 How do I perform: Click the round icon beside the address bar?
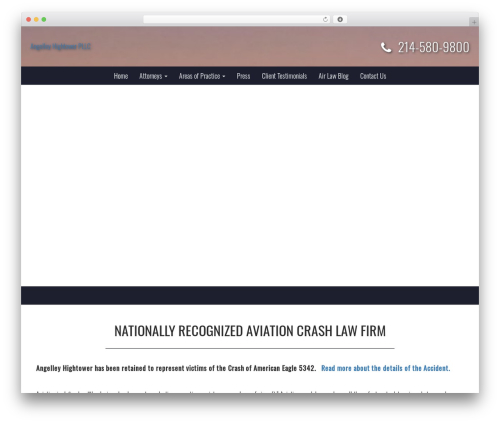340,19
